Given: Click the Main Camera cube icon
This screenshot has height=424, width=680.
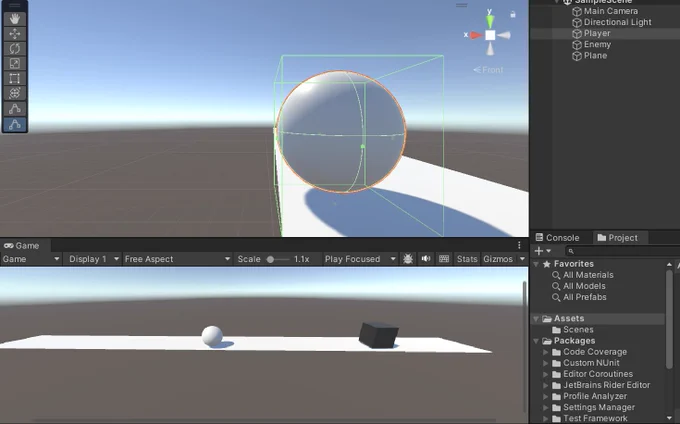Looking at the screenshot, I should click(x=577, y=11).
